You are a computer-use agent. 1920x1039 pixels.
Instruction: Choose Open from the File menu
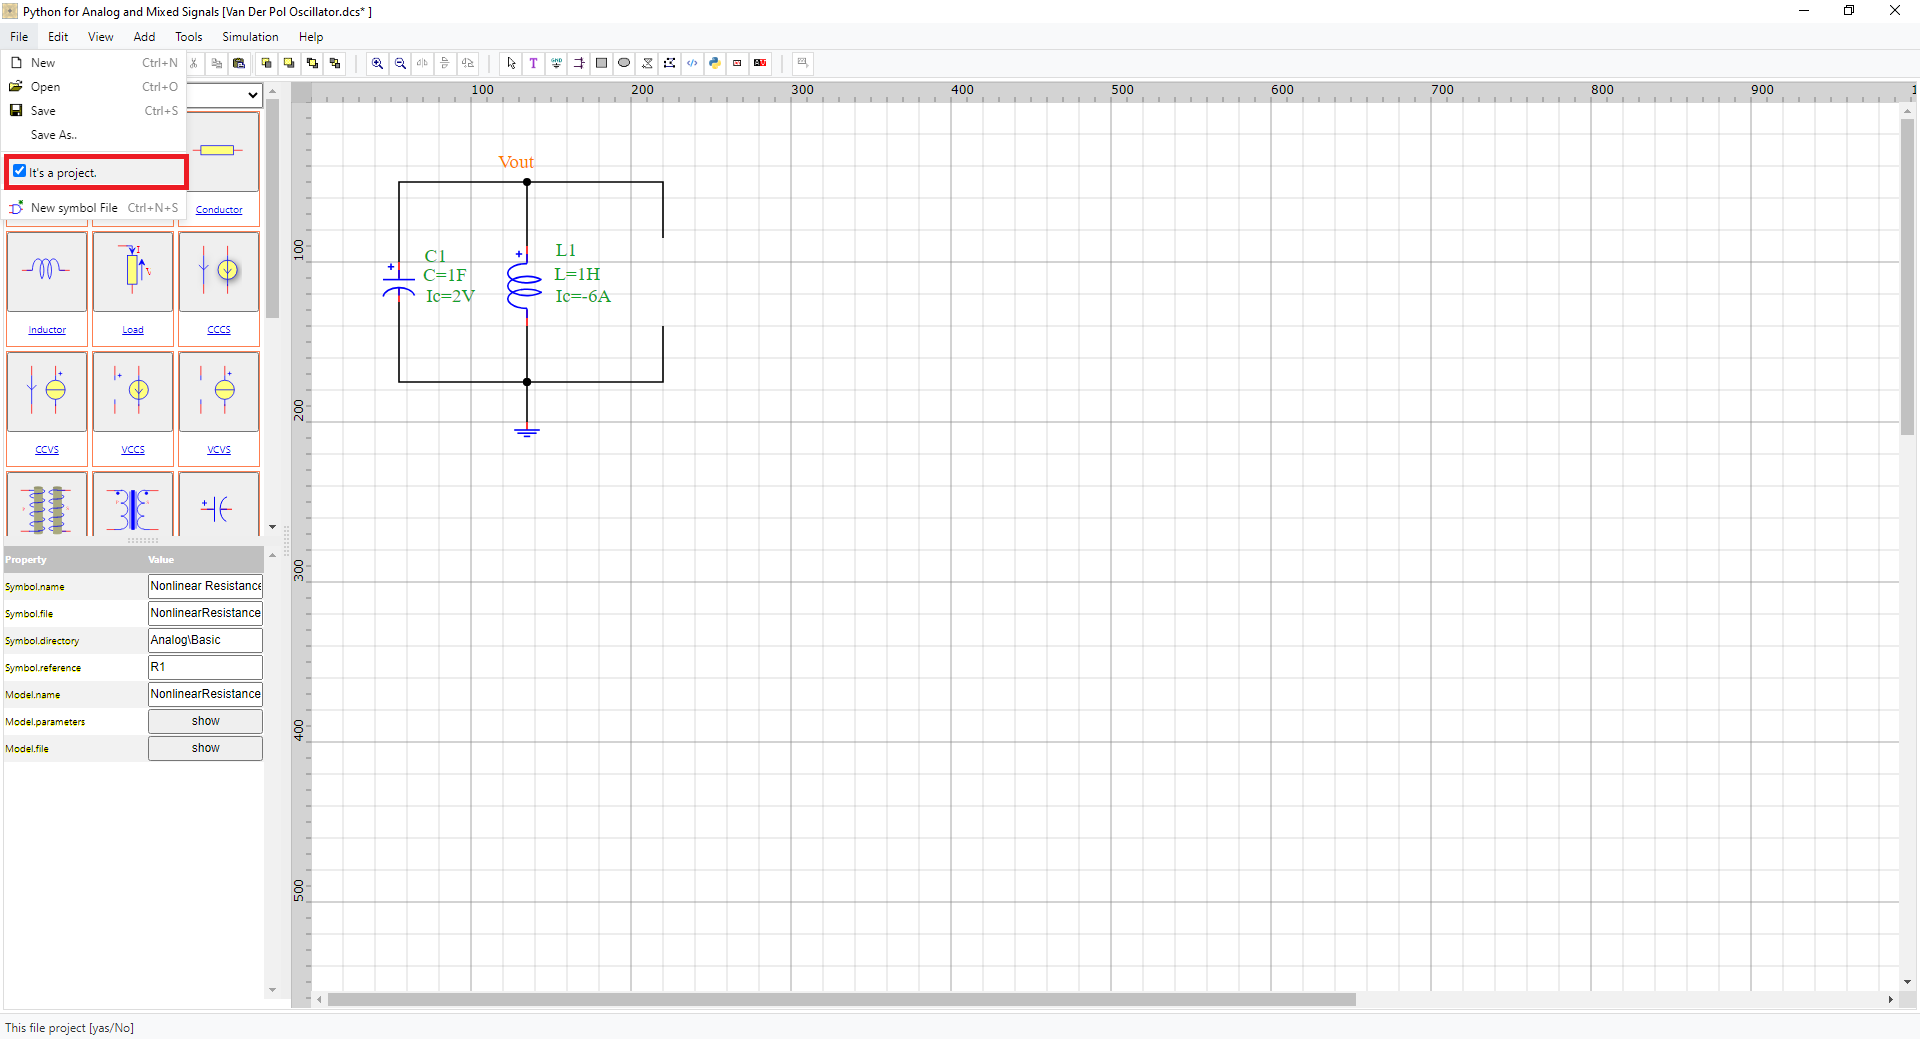coord(94,87)
